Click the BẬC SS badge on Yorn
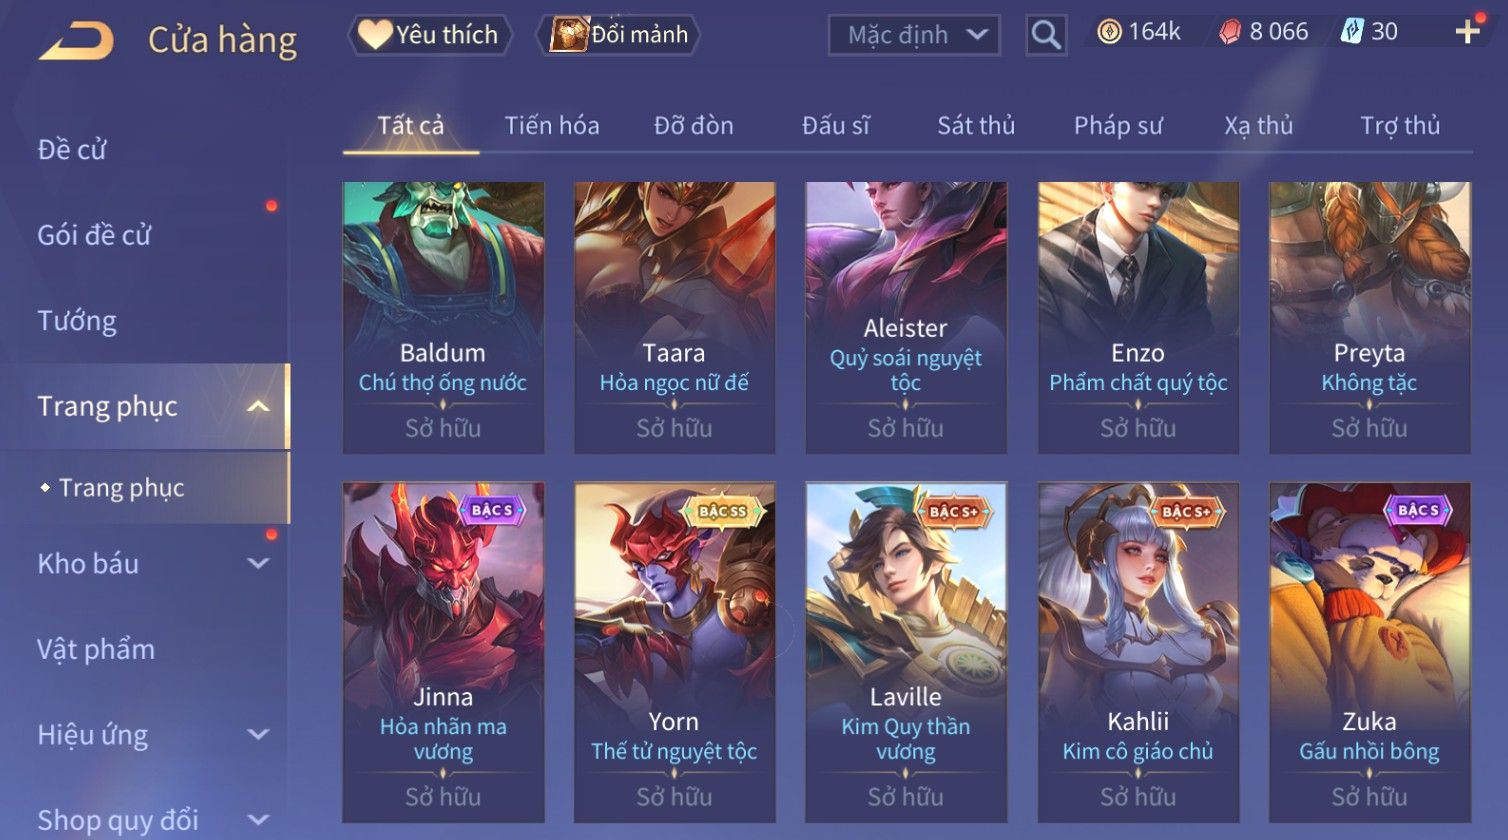Viewport: 1508px width, 840px height. tap(723, 511)
